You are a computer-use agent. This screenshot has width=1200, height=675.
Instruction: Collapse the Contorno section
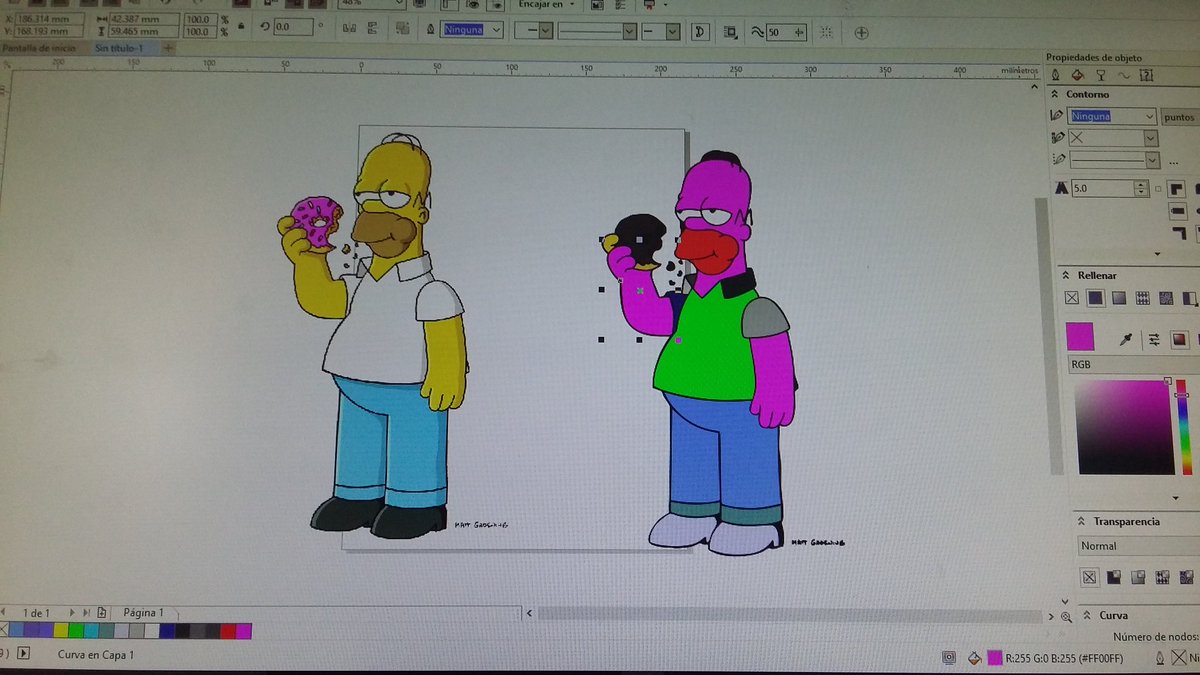pos(1055,94)
